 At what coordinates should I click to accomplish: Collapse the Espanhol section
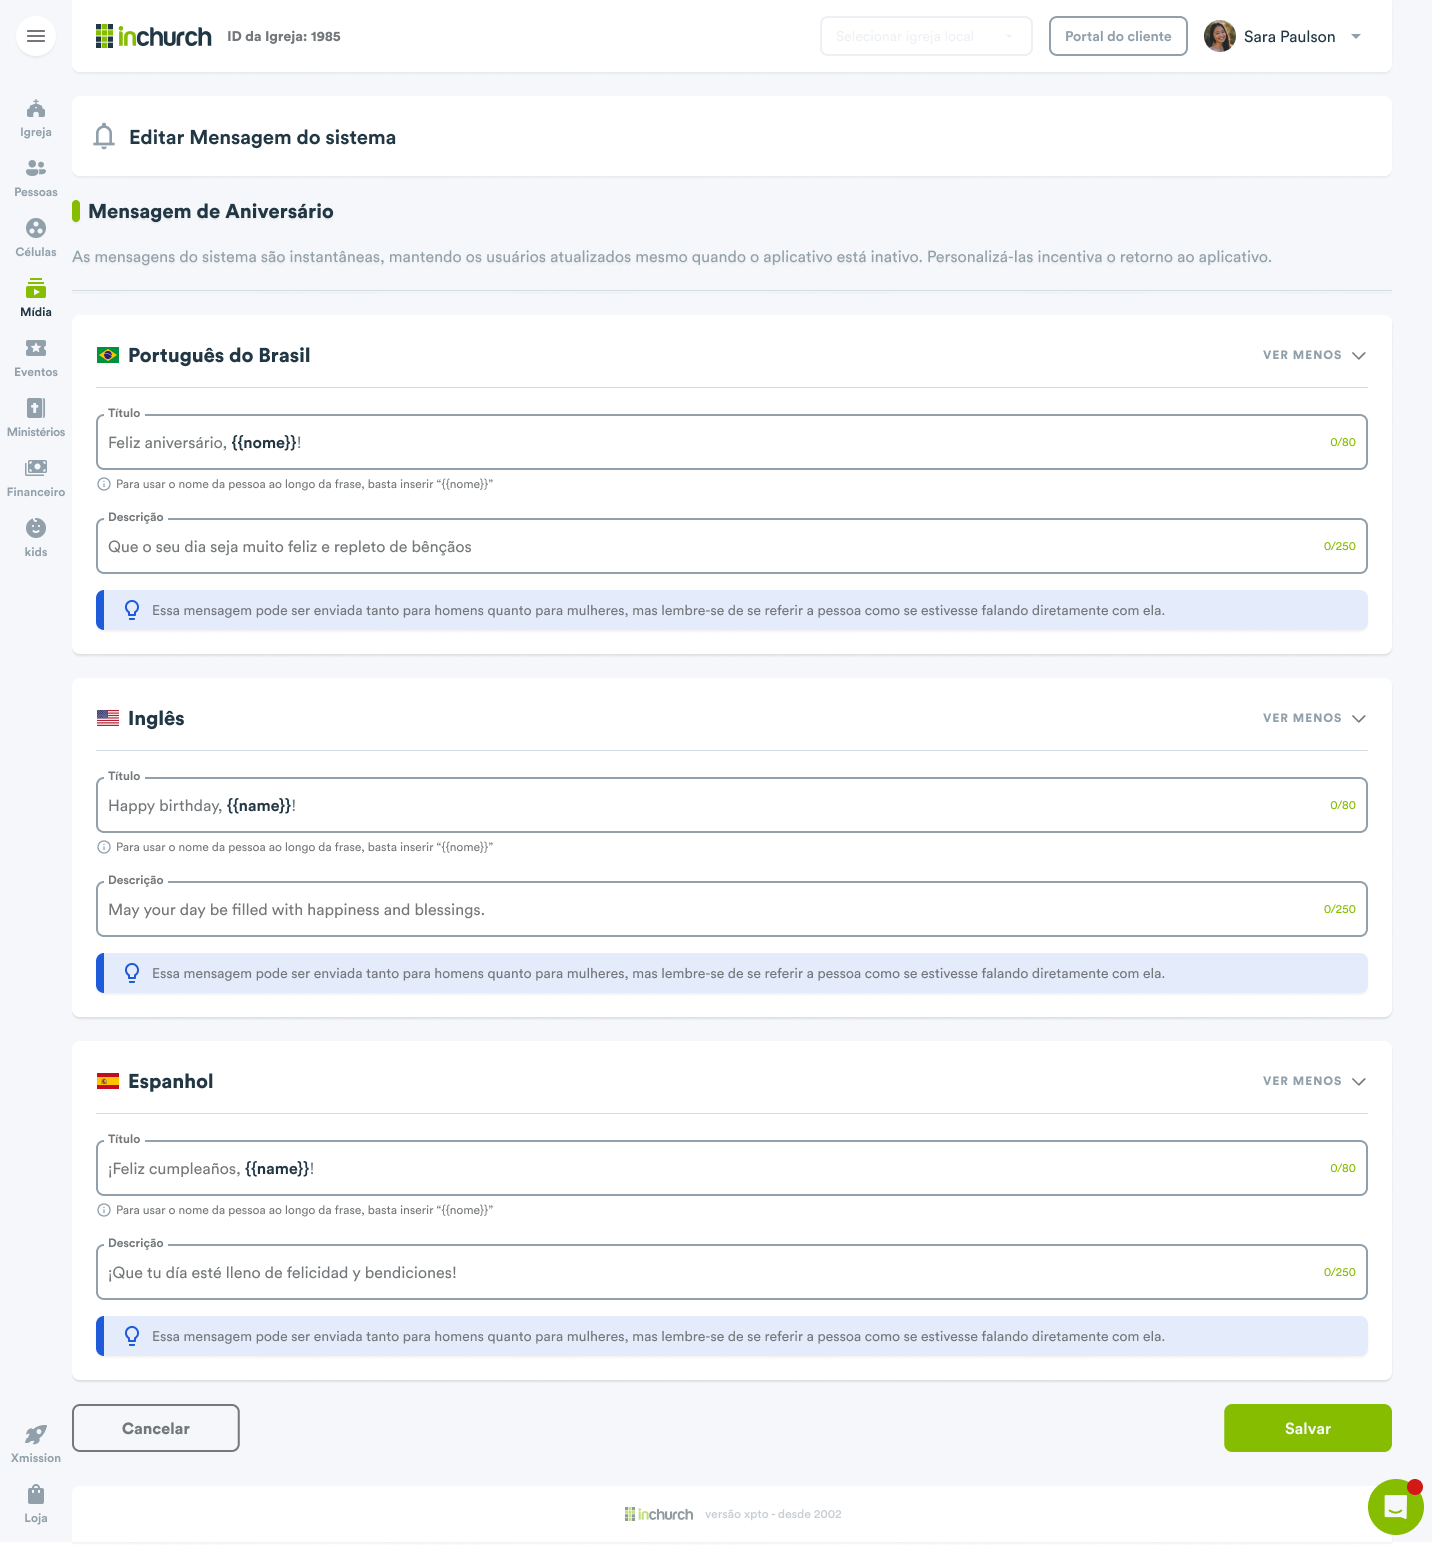[x=1314, y=1081]
